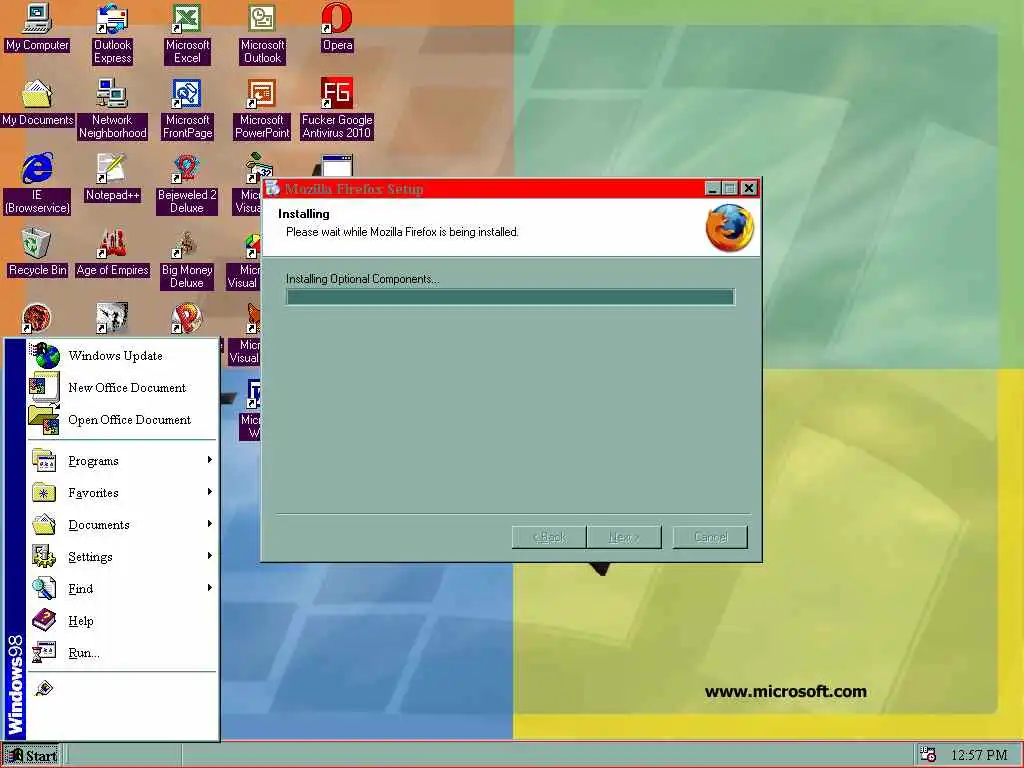Expand the Favorites submenu
The width and height of the screenshot is (1024, 768).
(122, 492)
